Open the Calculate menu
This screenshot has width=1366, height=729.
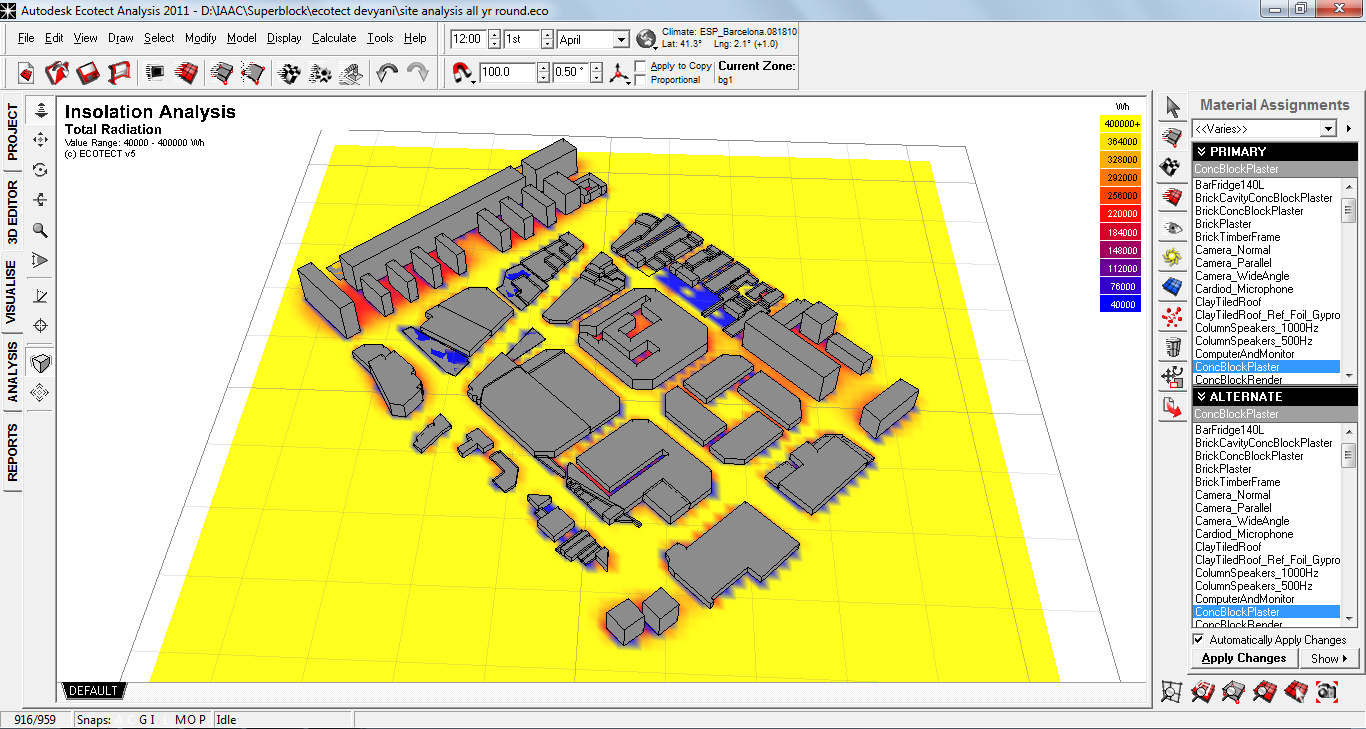333,38
